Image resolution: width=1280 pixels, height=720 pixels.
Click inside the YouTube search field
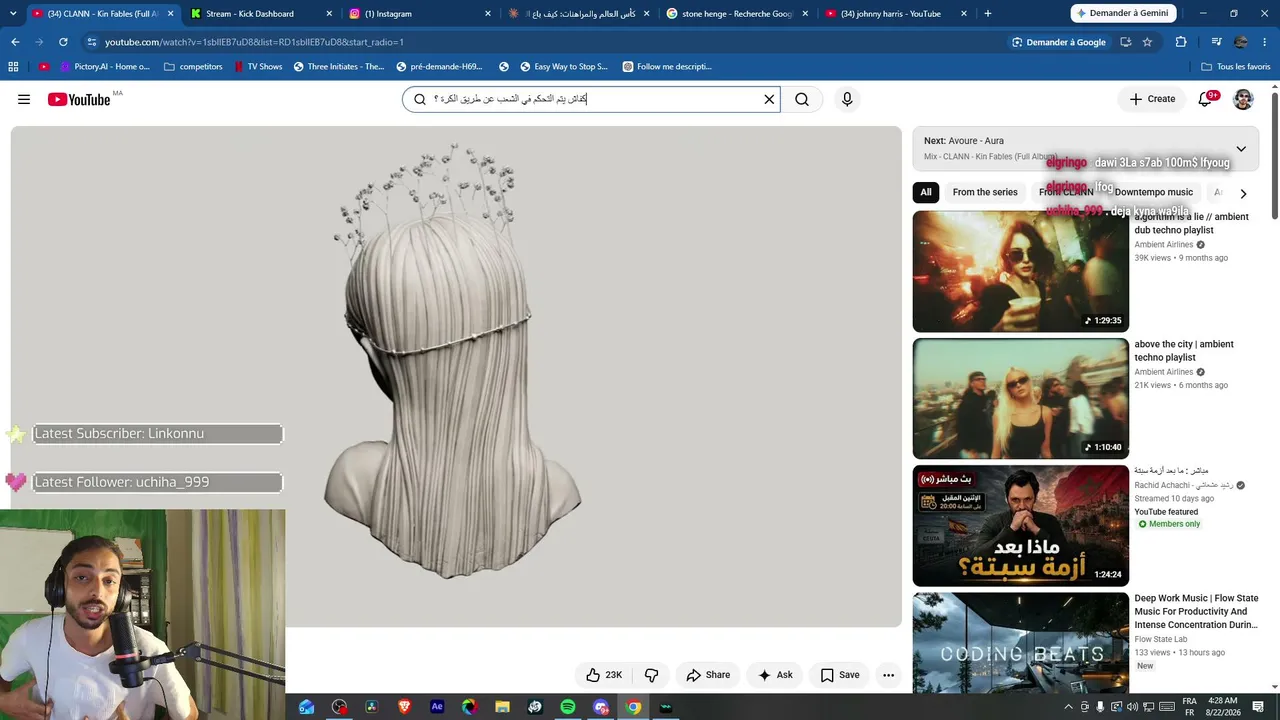click(x=590, y=99)
